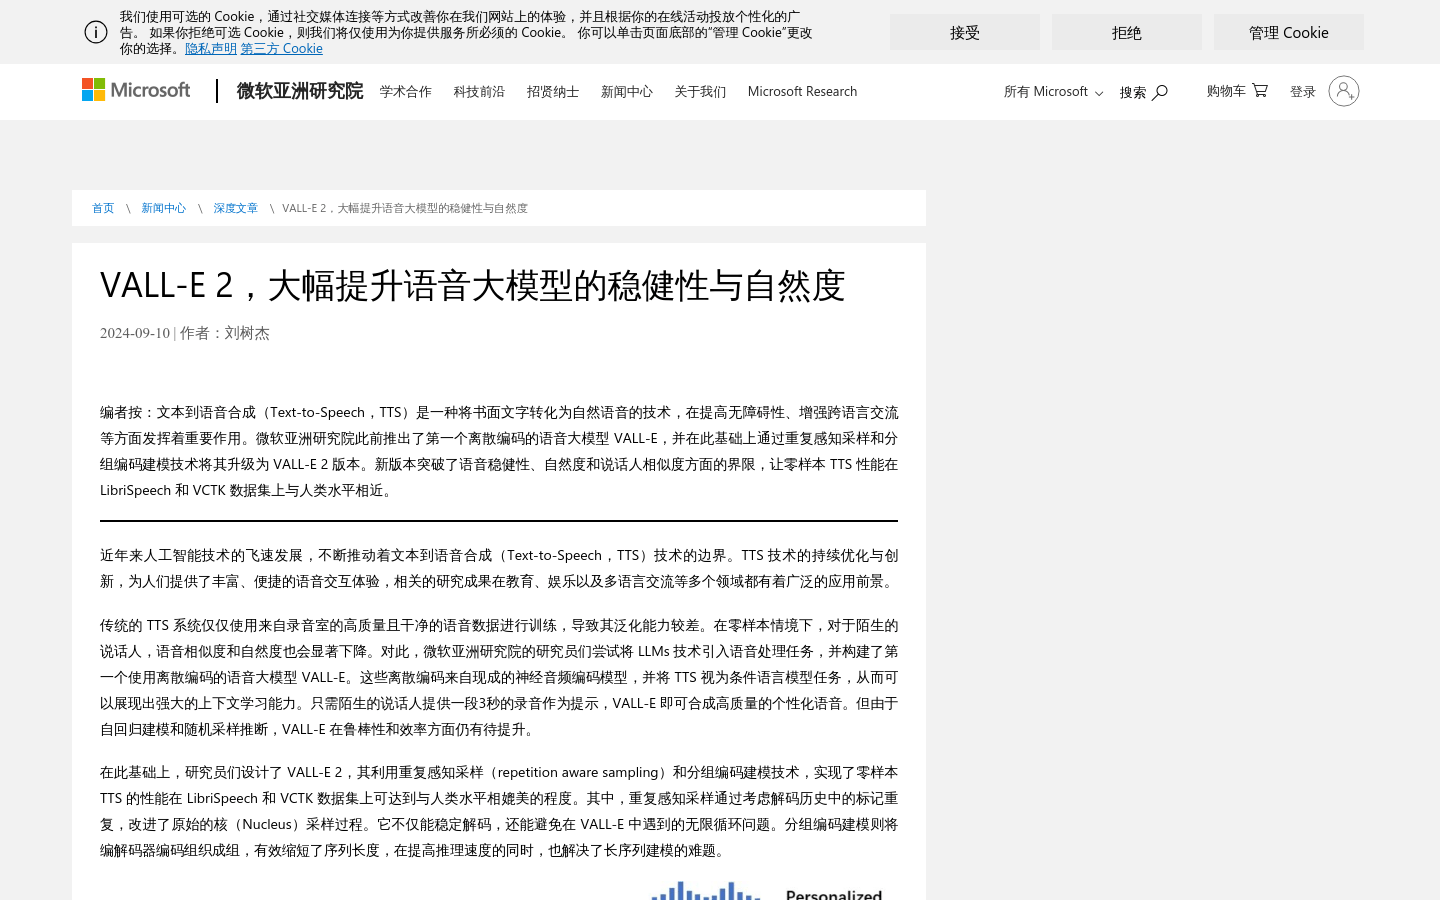The image size is (1440, 900).
Task: Open the 第三方 Cookie link
Action: tap(282, 48)
